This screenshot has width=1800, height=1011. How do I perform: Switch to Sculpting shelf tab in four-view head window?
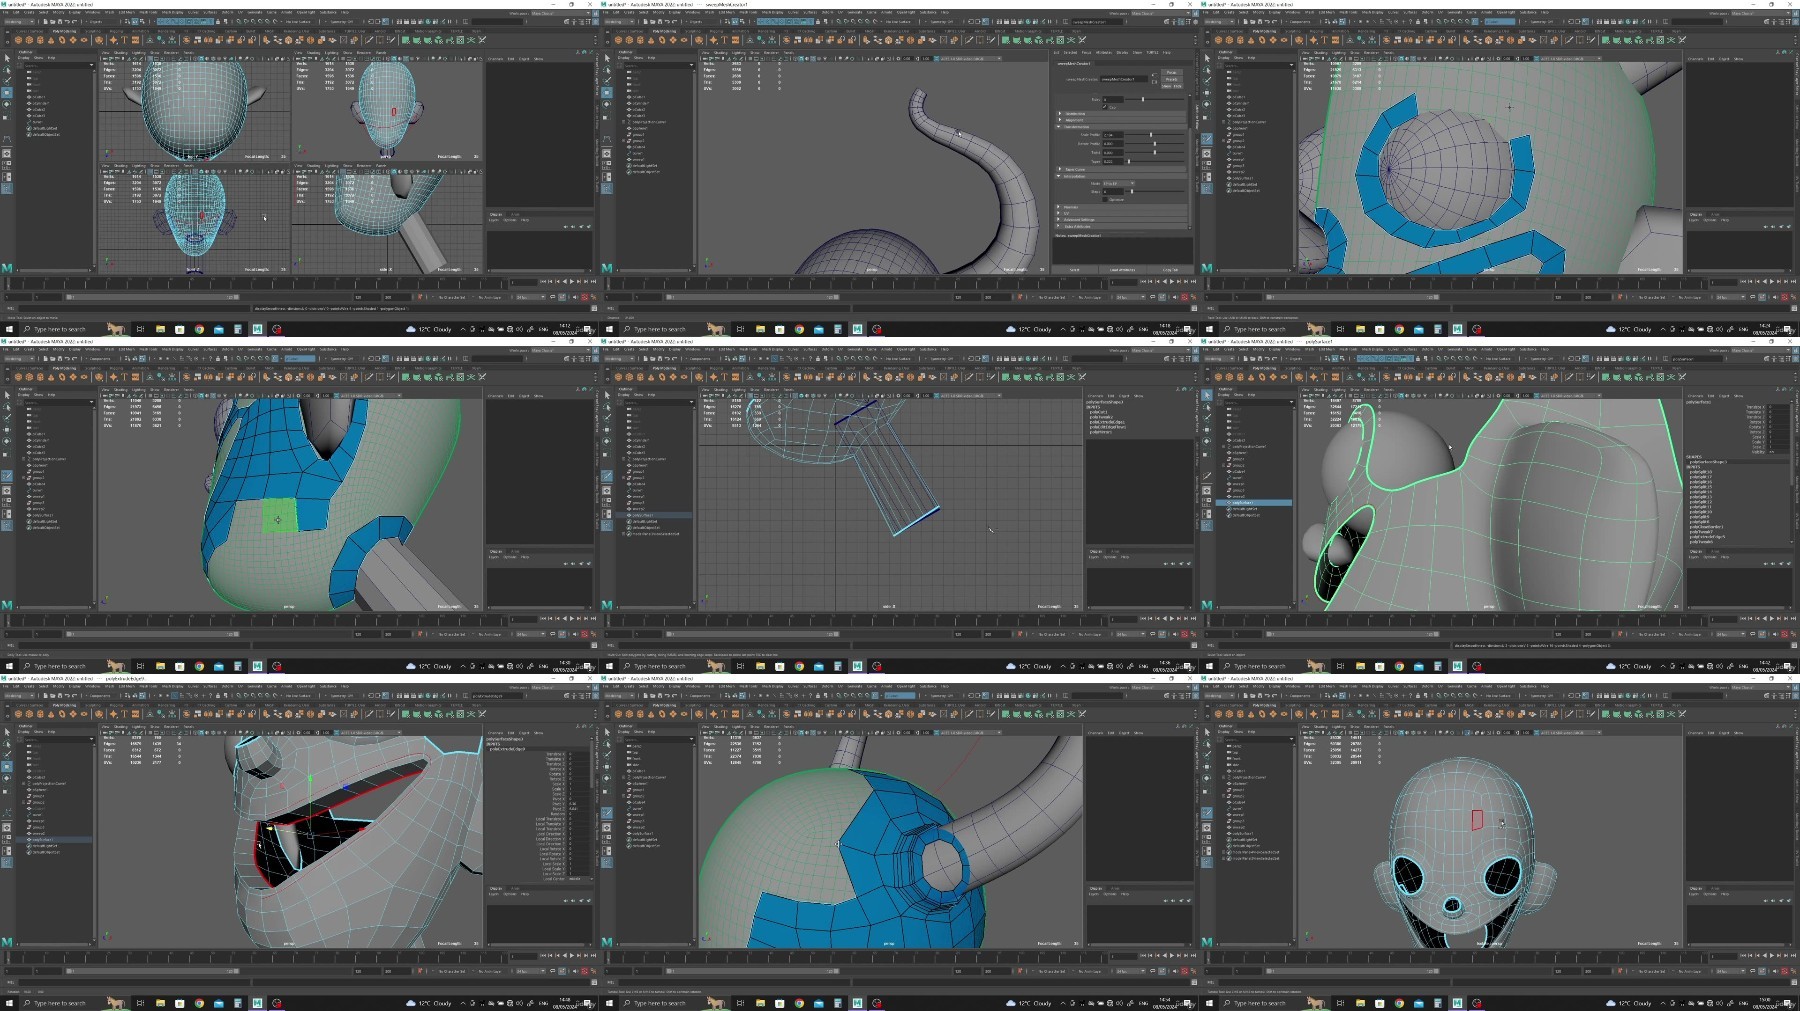[93, 31]
